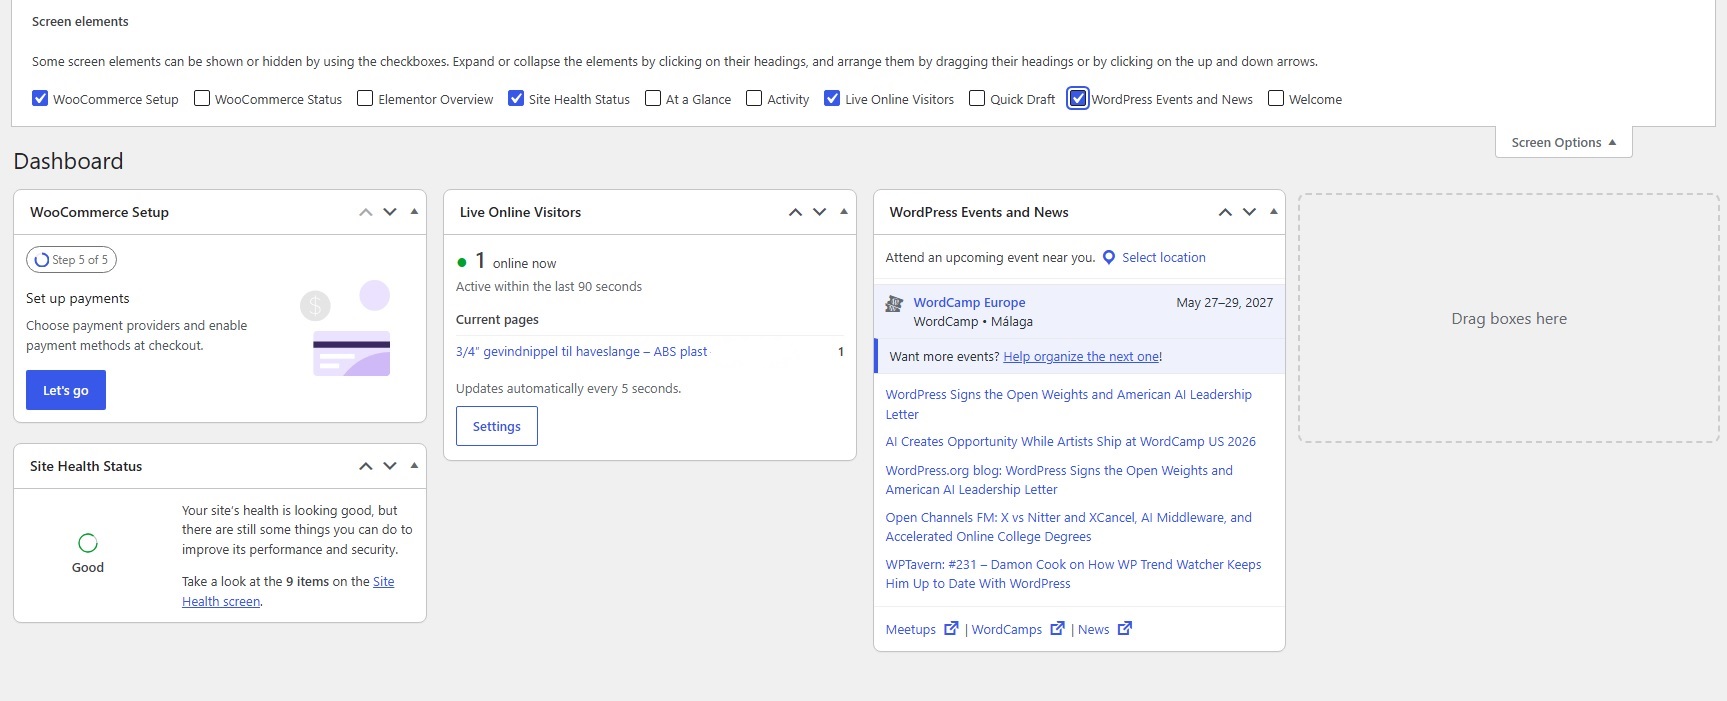Click the News external link icon
1727x701 pixels.
click(1125, 629)
